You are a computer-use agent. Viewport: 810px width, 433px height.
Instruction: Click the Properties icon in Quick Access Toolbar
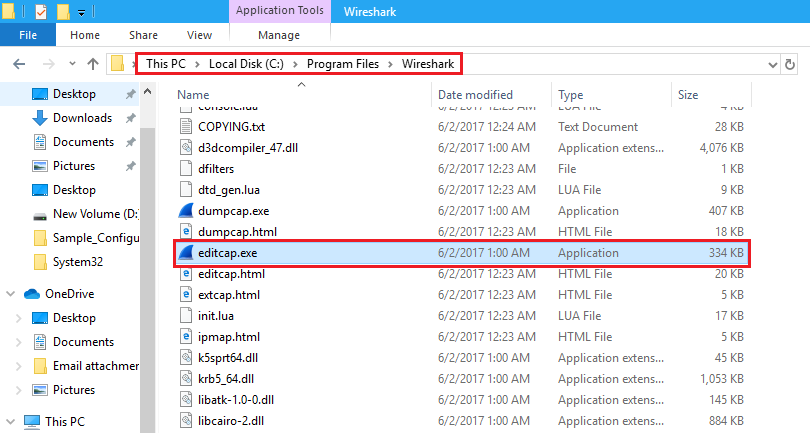(40, 12)
